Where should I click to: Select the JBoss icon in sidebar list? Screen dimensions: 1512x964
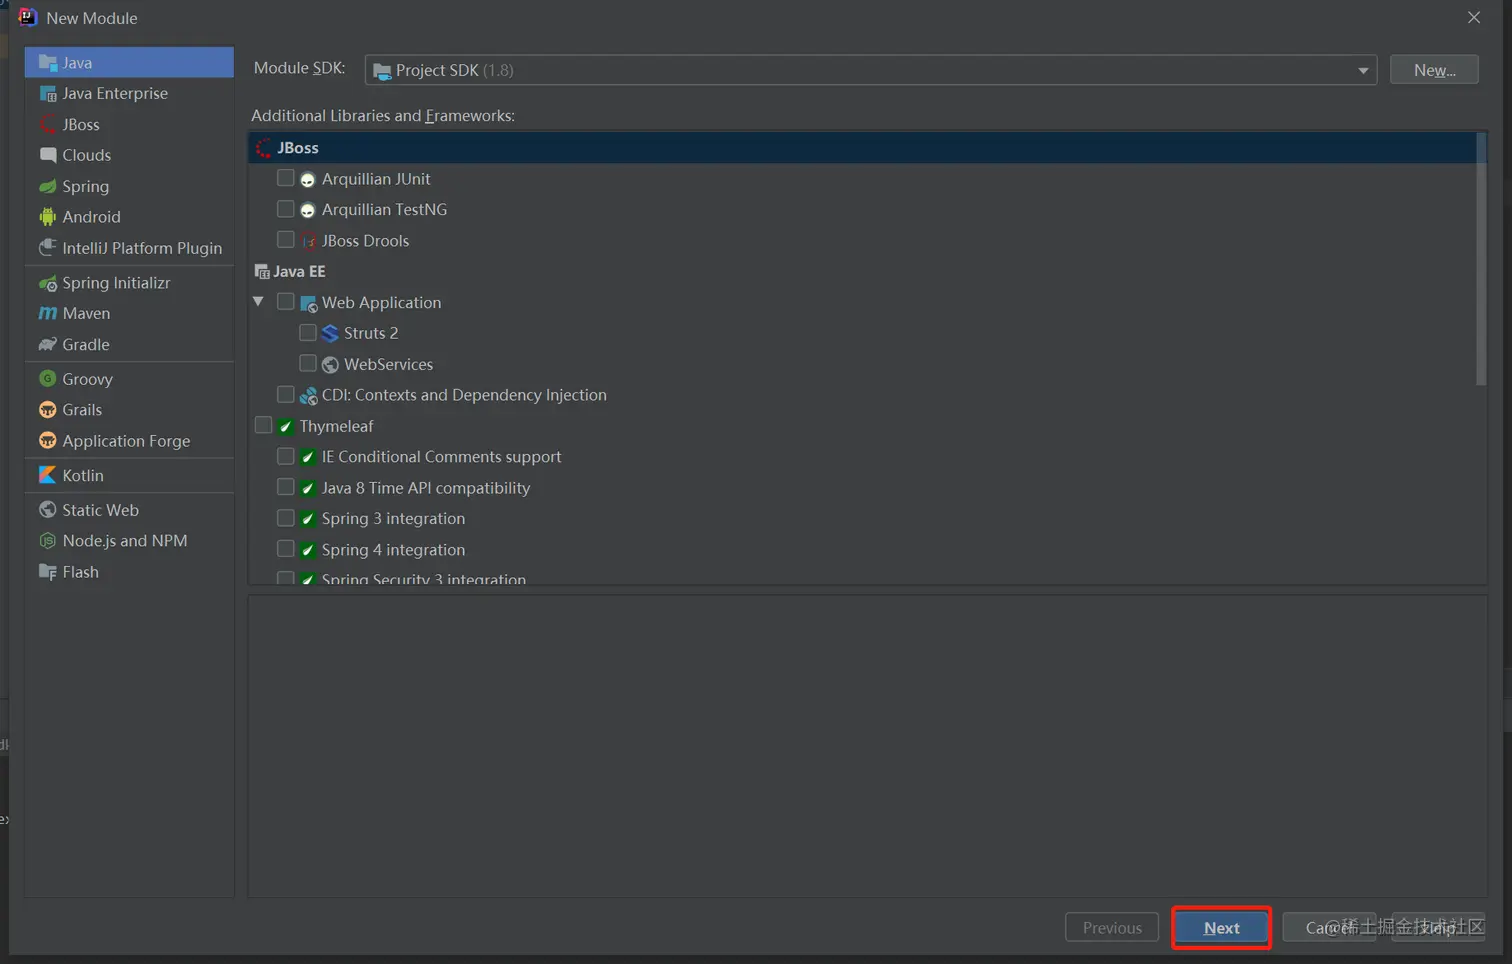point(47,124)
